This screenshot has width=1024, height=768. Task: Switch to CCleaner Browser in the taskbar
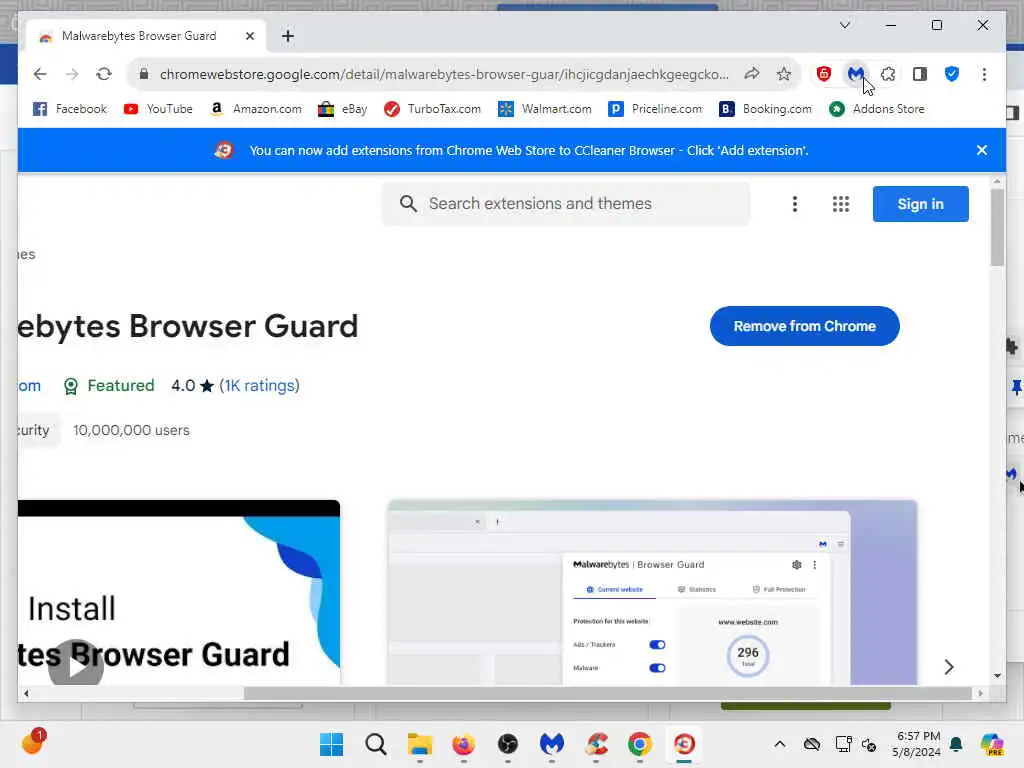tap(684, 744)
